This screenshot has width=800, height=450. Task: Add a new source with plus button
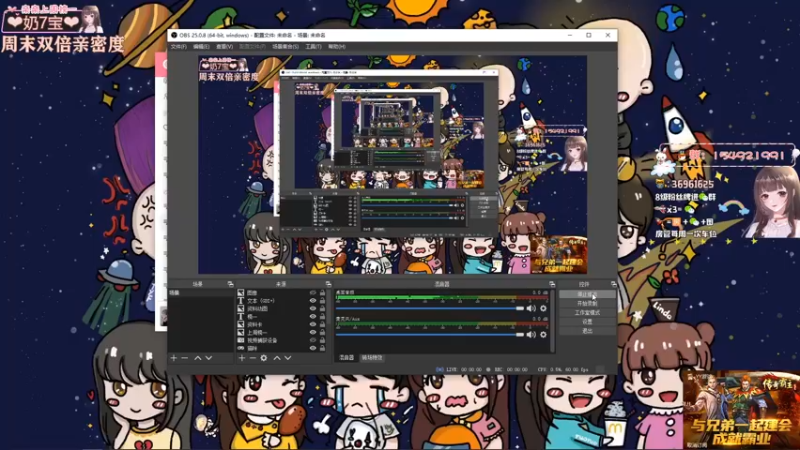pyautogui.click(x=242, y=358)
